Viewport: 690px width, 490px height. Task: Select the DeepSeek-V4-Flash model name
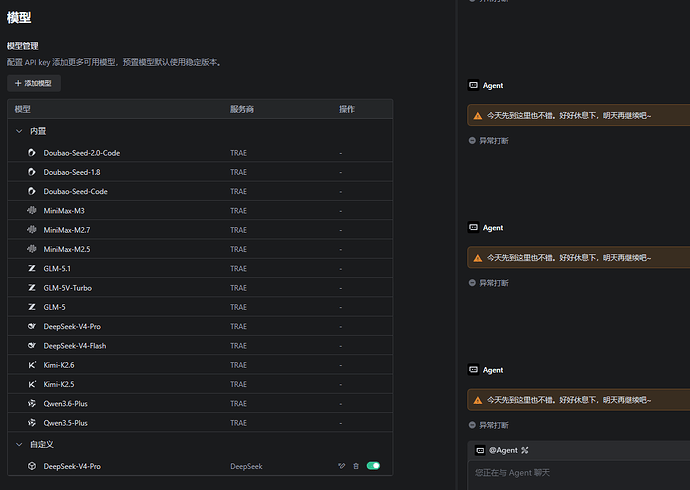[74, 346]
